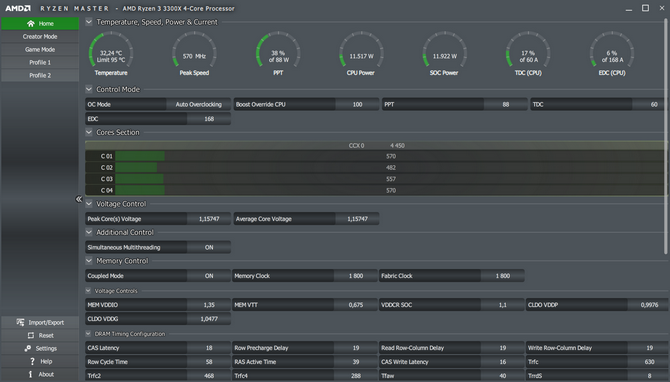670x382 pixels.
Task: Collapse the Voltage Controls subsection
Action: tap(88, 291)
